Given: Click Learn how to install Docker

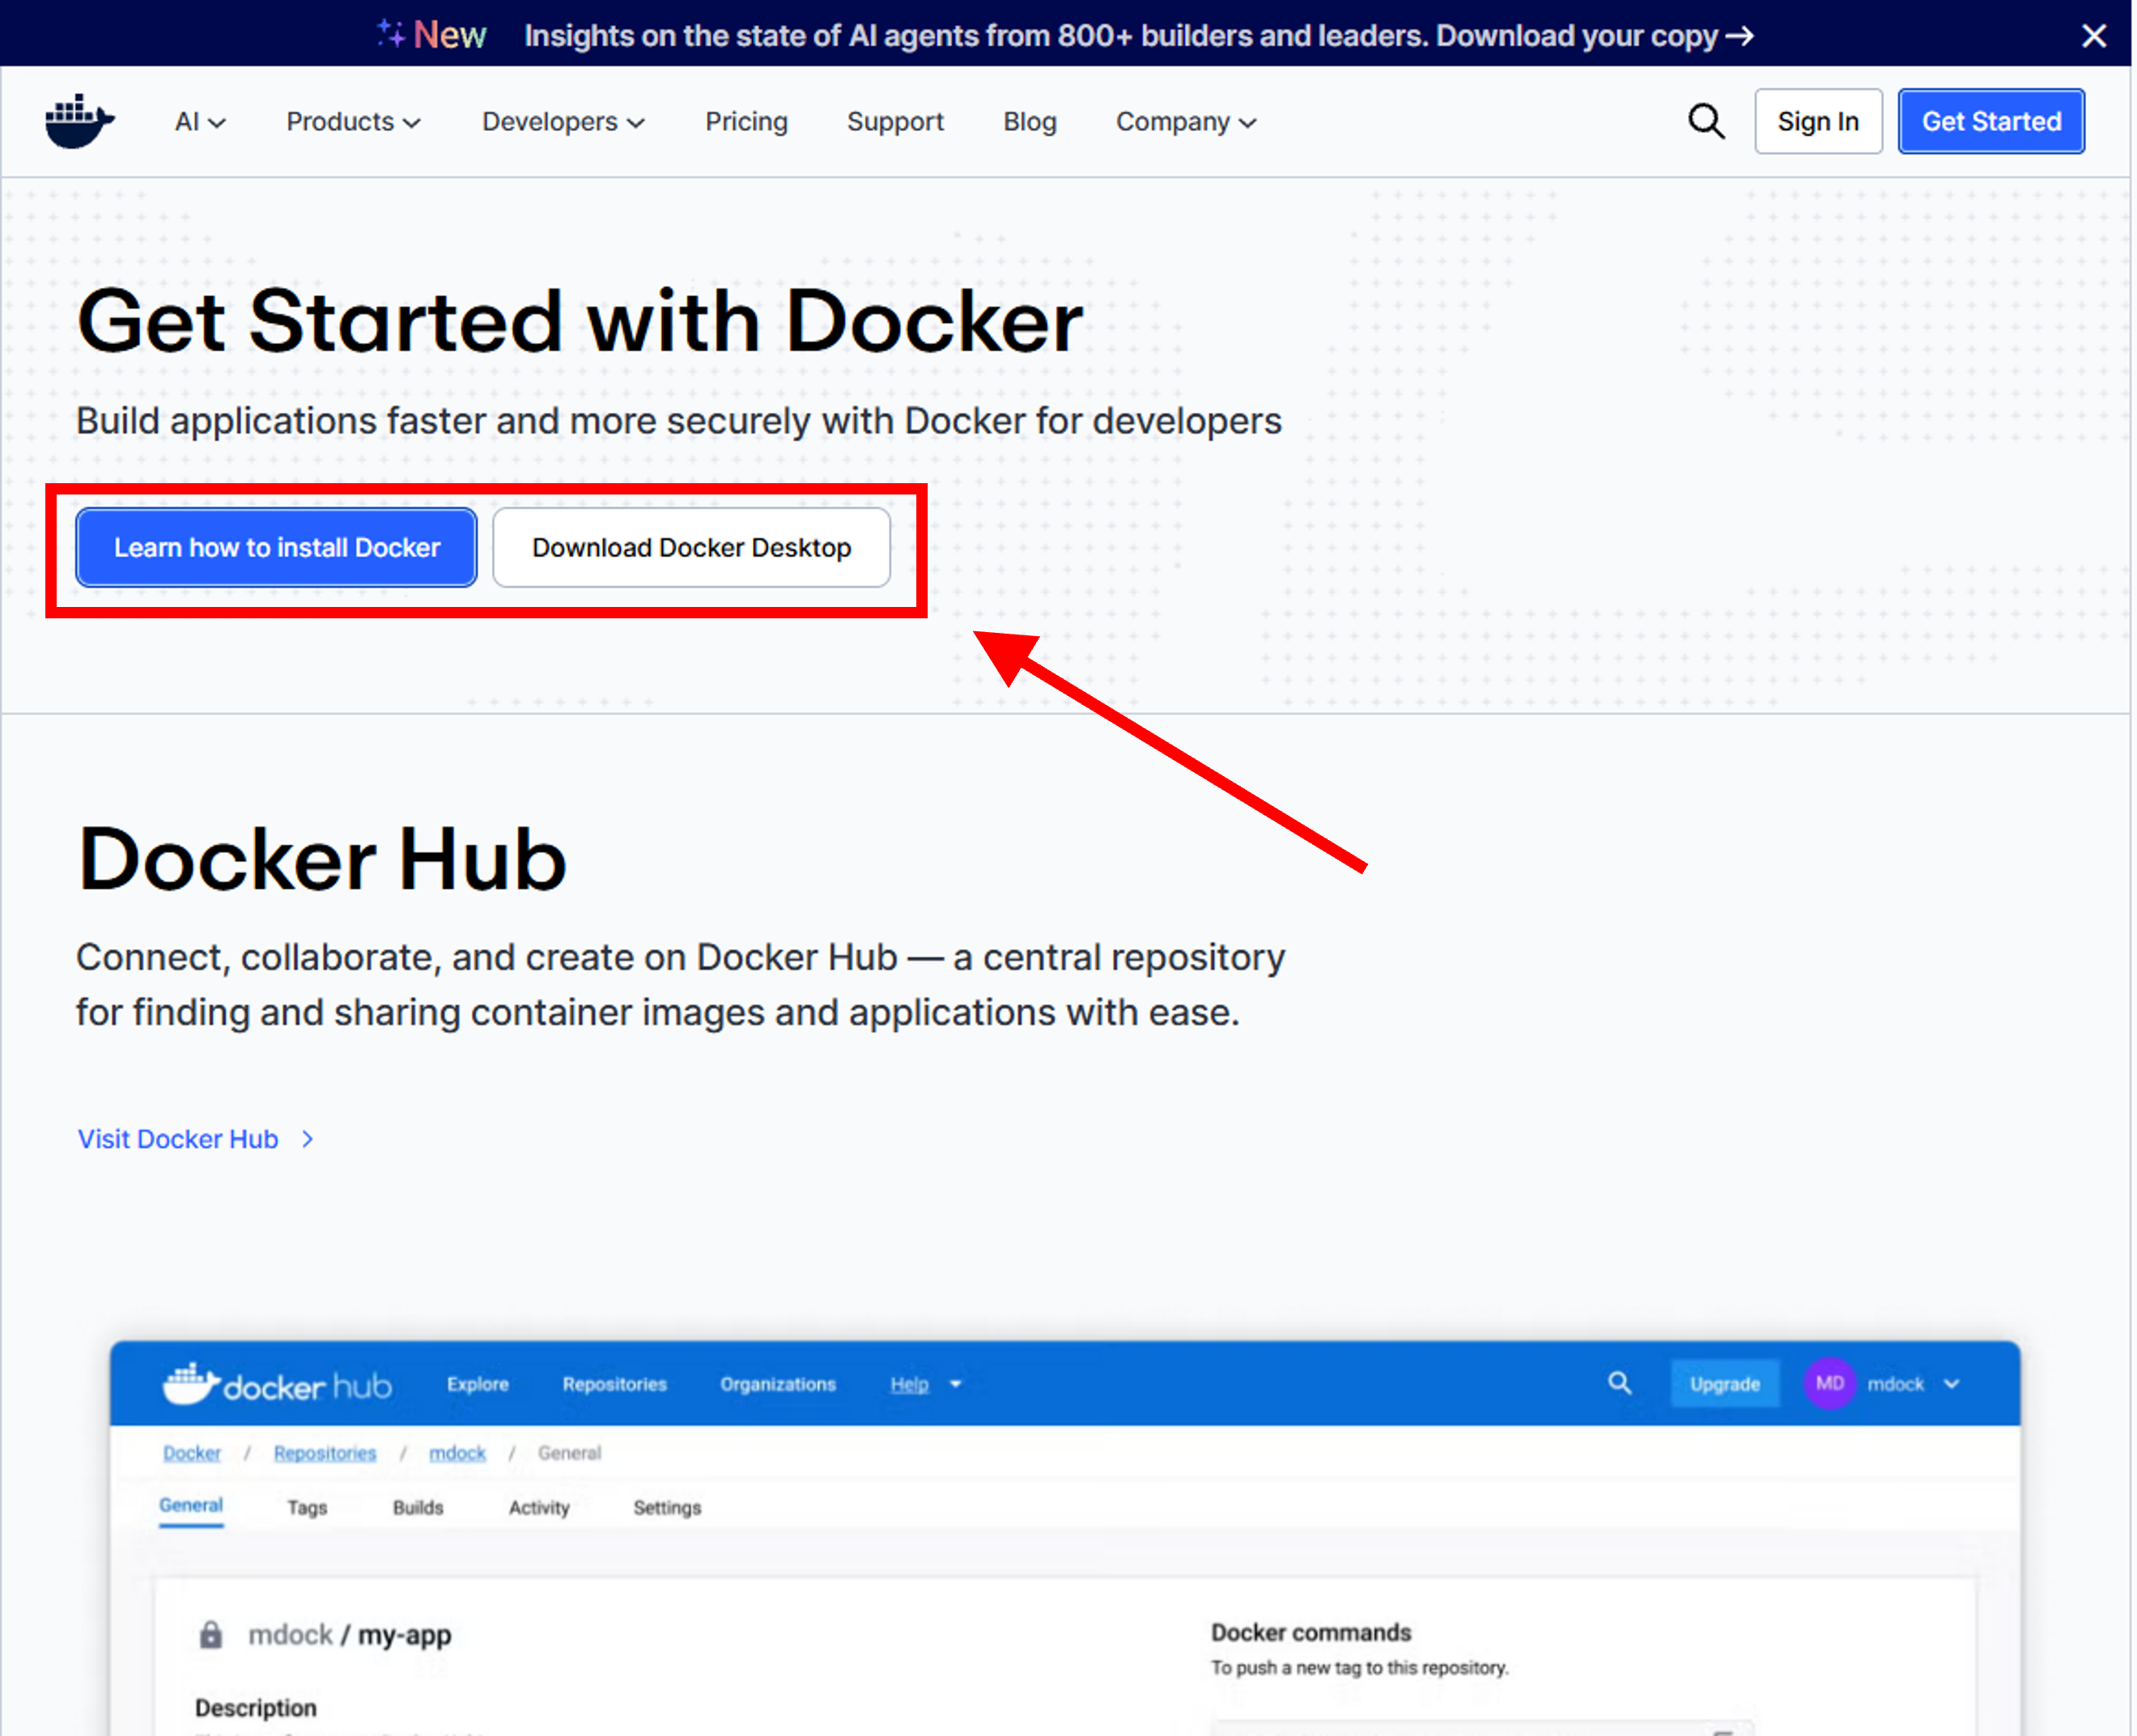Looking at the screenshot, I should click(276, 548).
